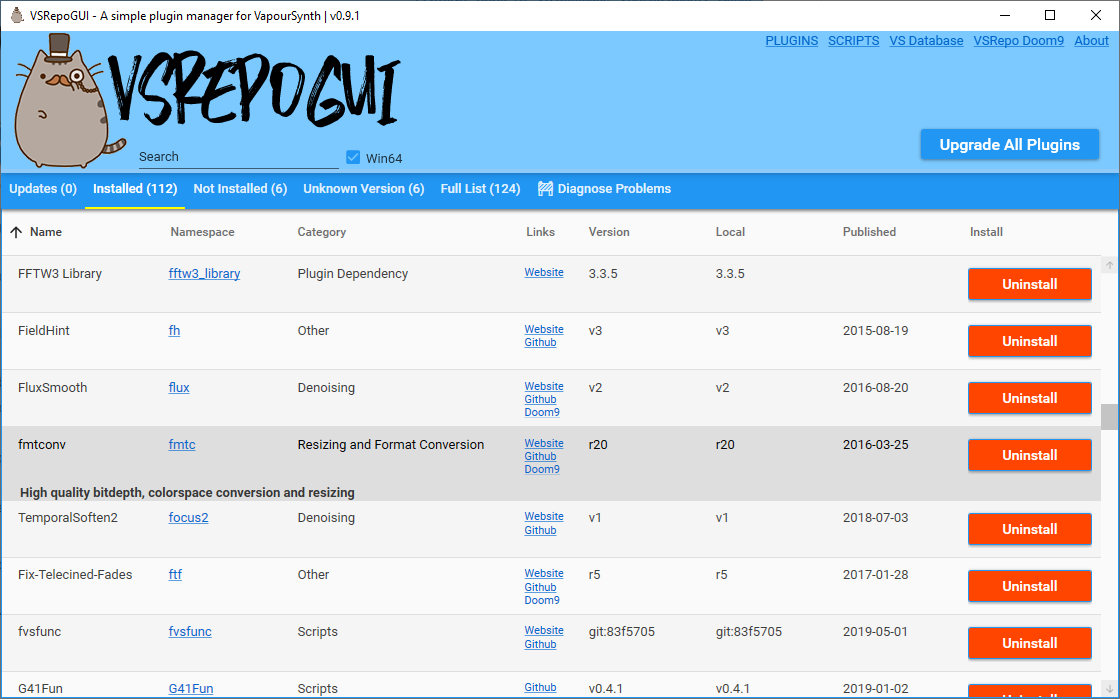Open the fvsfunc namespace link
Viewport: 1120px width, 699px height.
[190, 632]
